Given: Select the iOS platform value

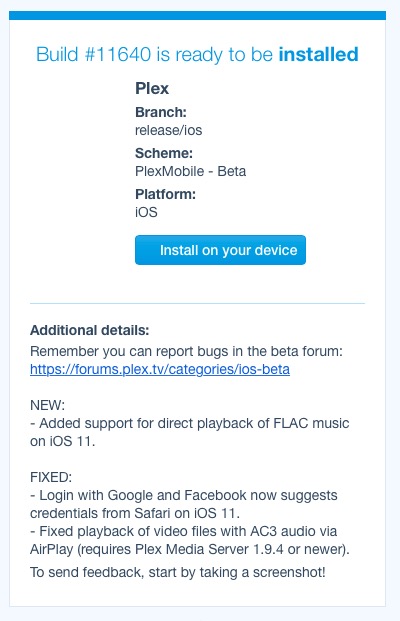Looking at the screenshot, I should point(146,212).
